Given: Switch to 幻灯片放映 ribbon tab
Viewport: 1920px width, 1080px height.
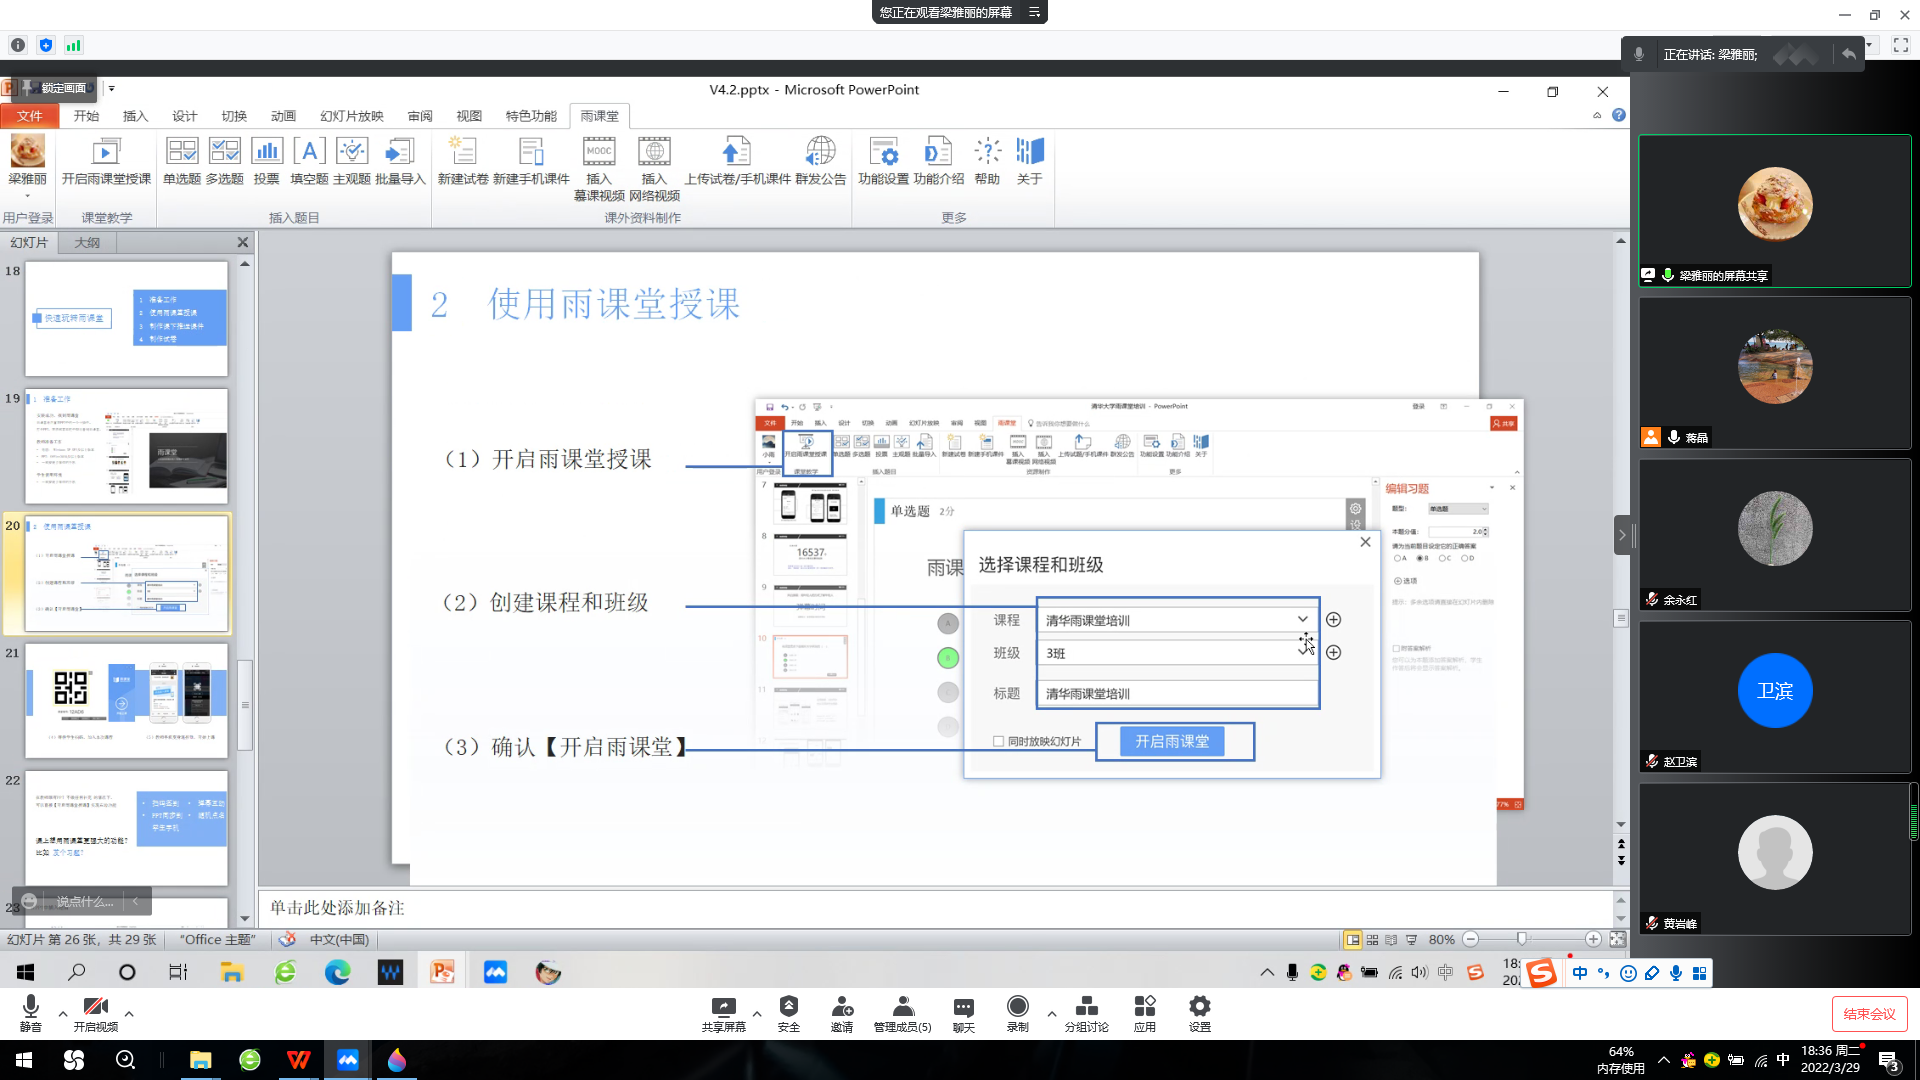Looking at the screenshot, I should click(352, 116).
